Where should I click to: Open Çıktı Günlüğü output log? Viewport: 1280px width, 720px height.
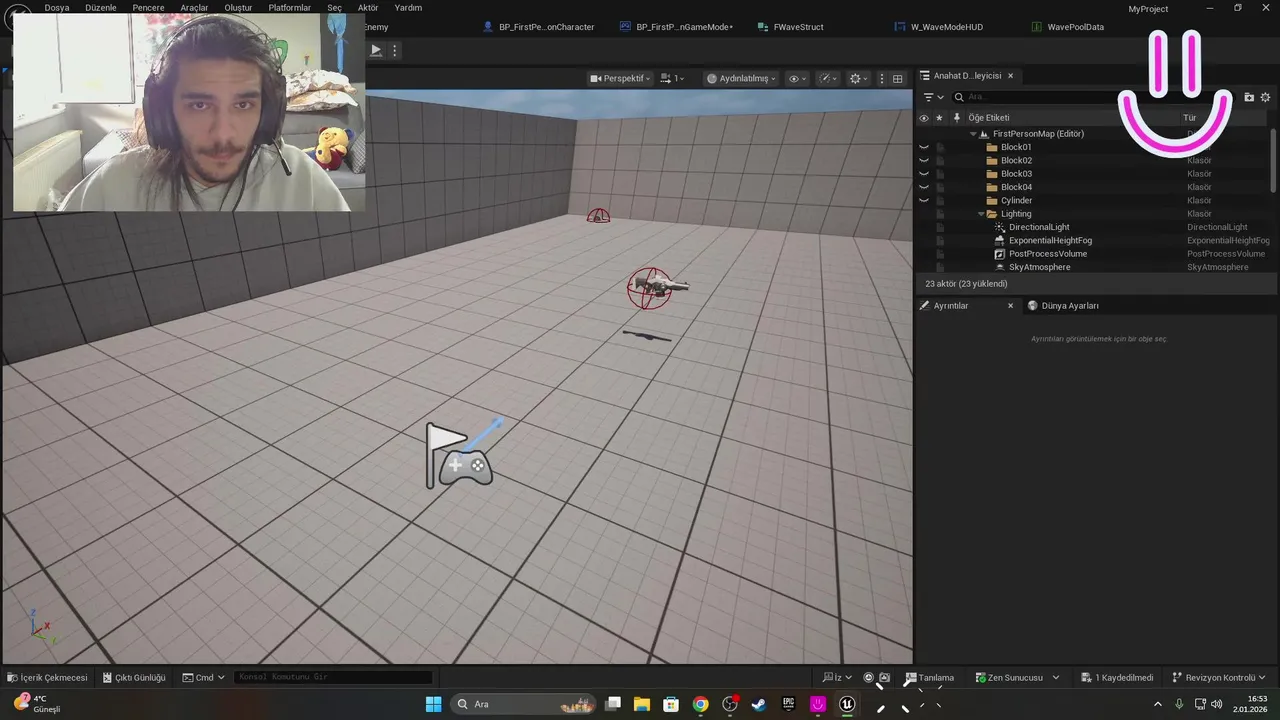pyautogui.click(x=134, y=678)
